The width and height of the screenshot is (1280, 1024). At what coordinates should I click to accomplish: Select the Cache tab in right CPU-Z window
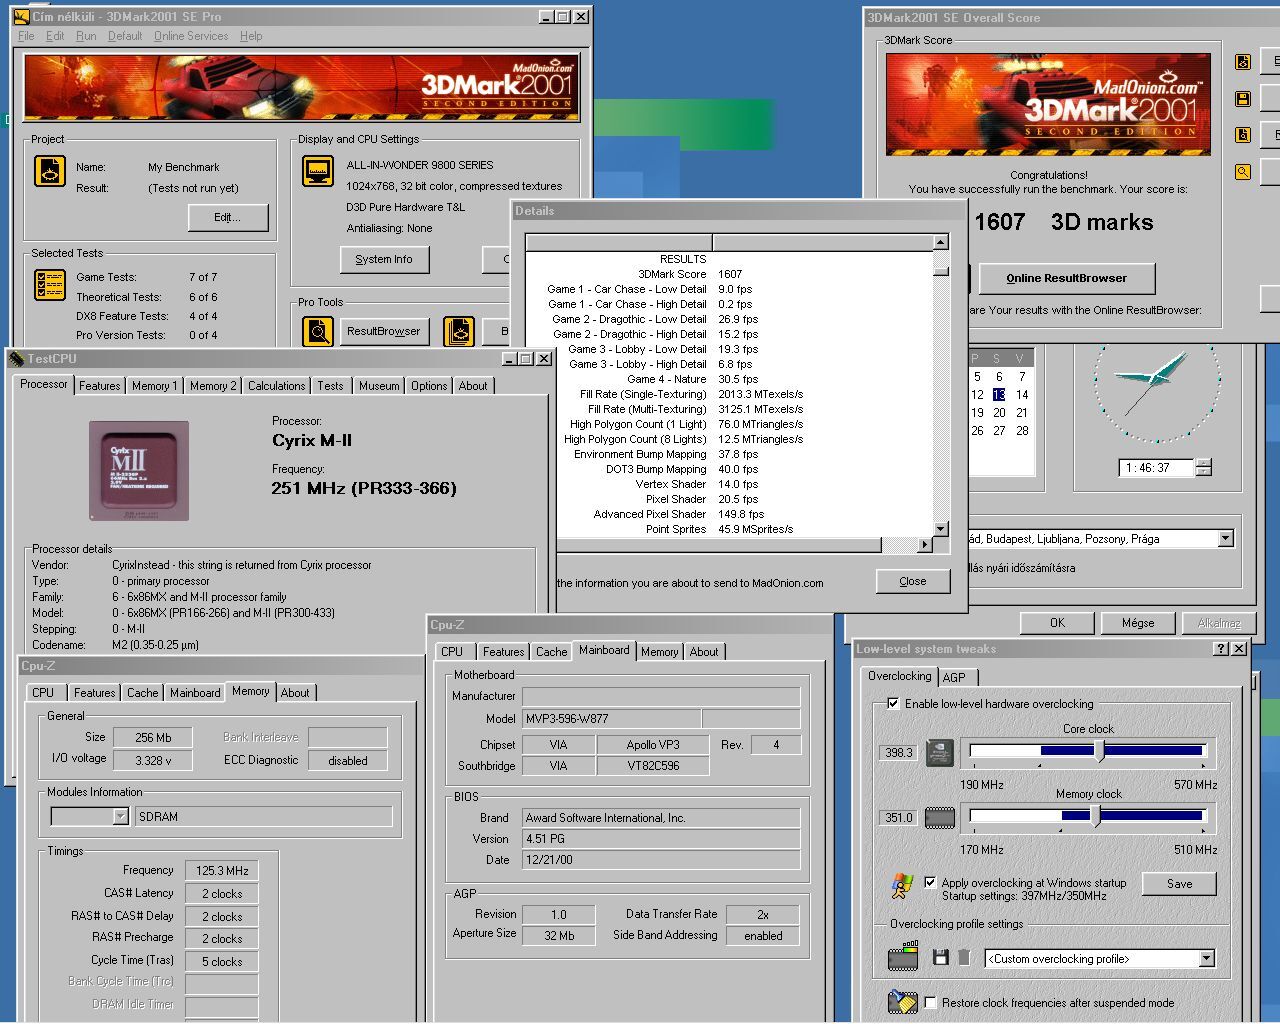551,652
